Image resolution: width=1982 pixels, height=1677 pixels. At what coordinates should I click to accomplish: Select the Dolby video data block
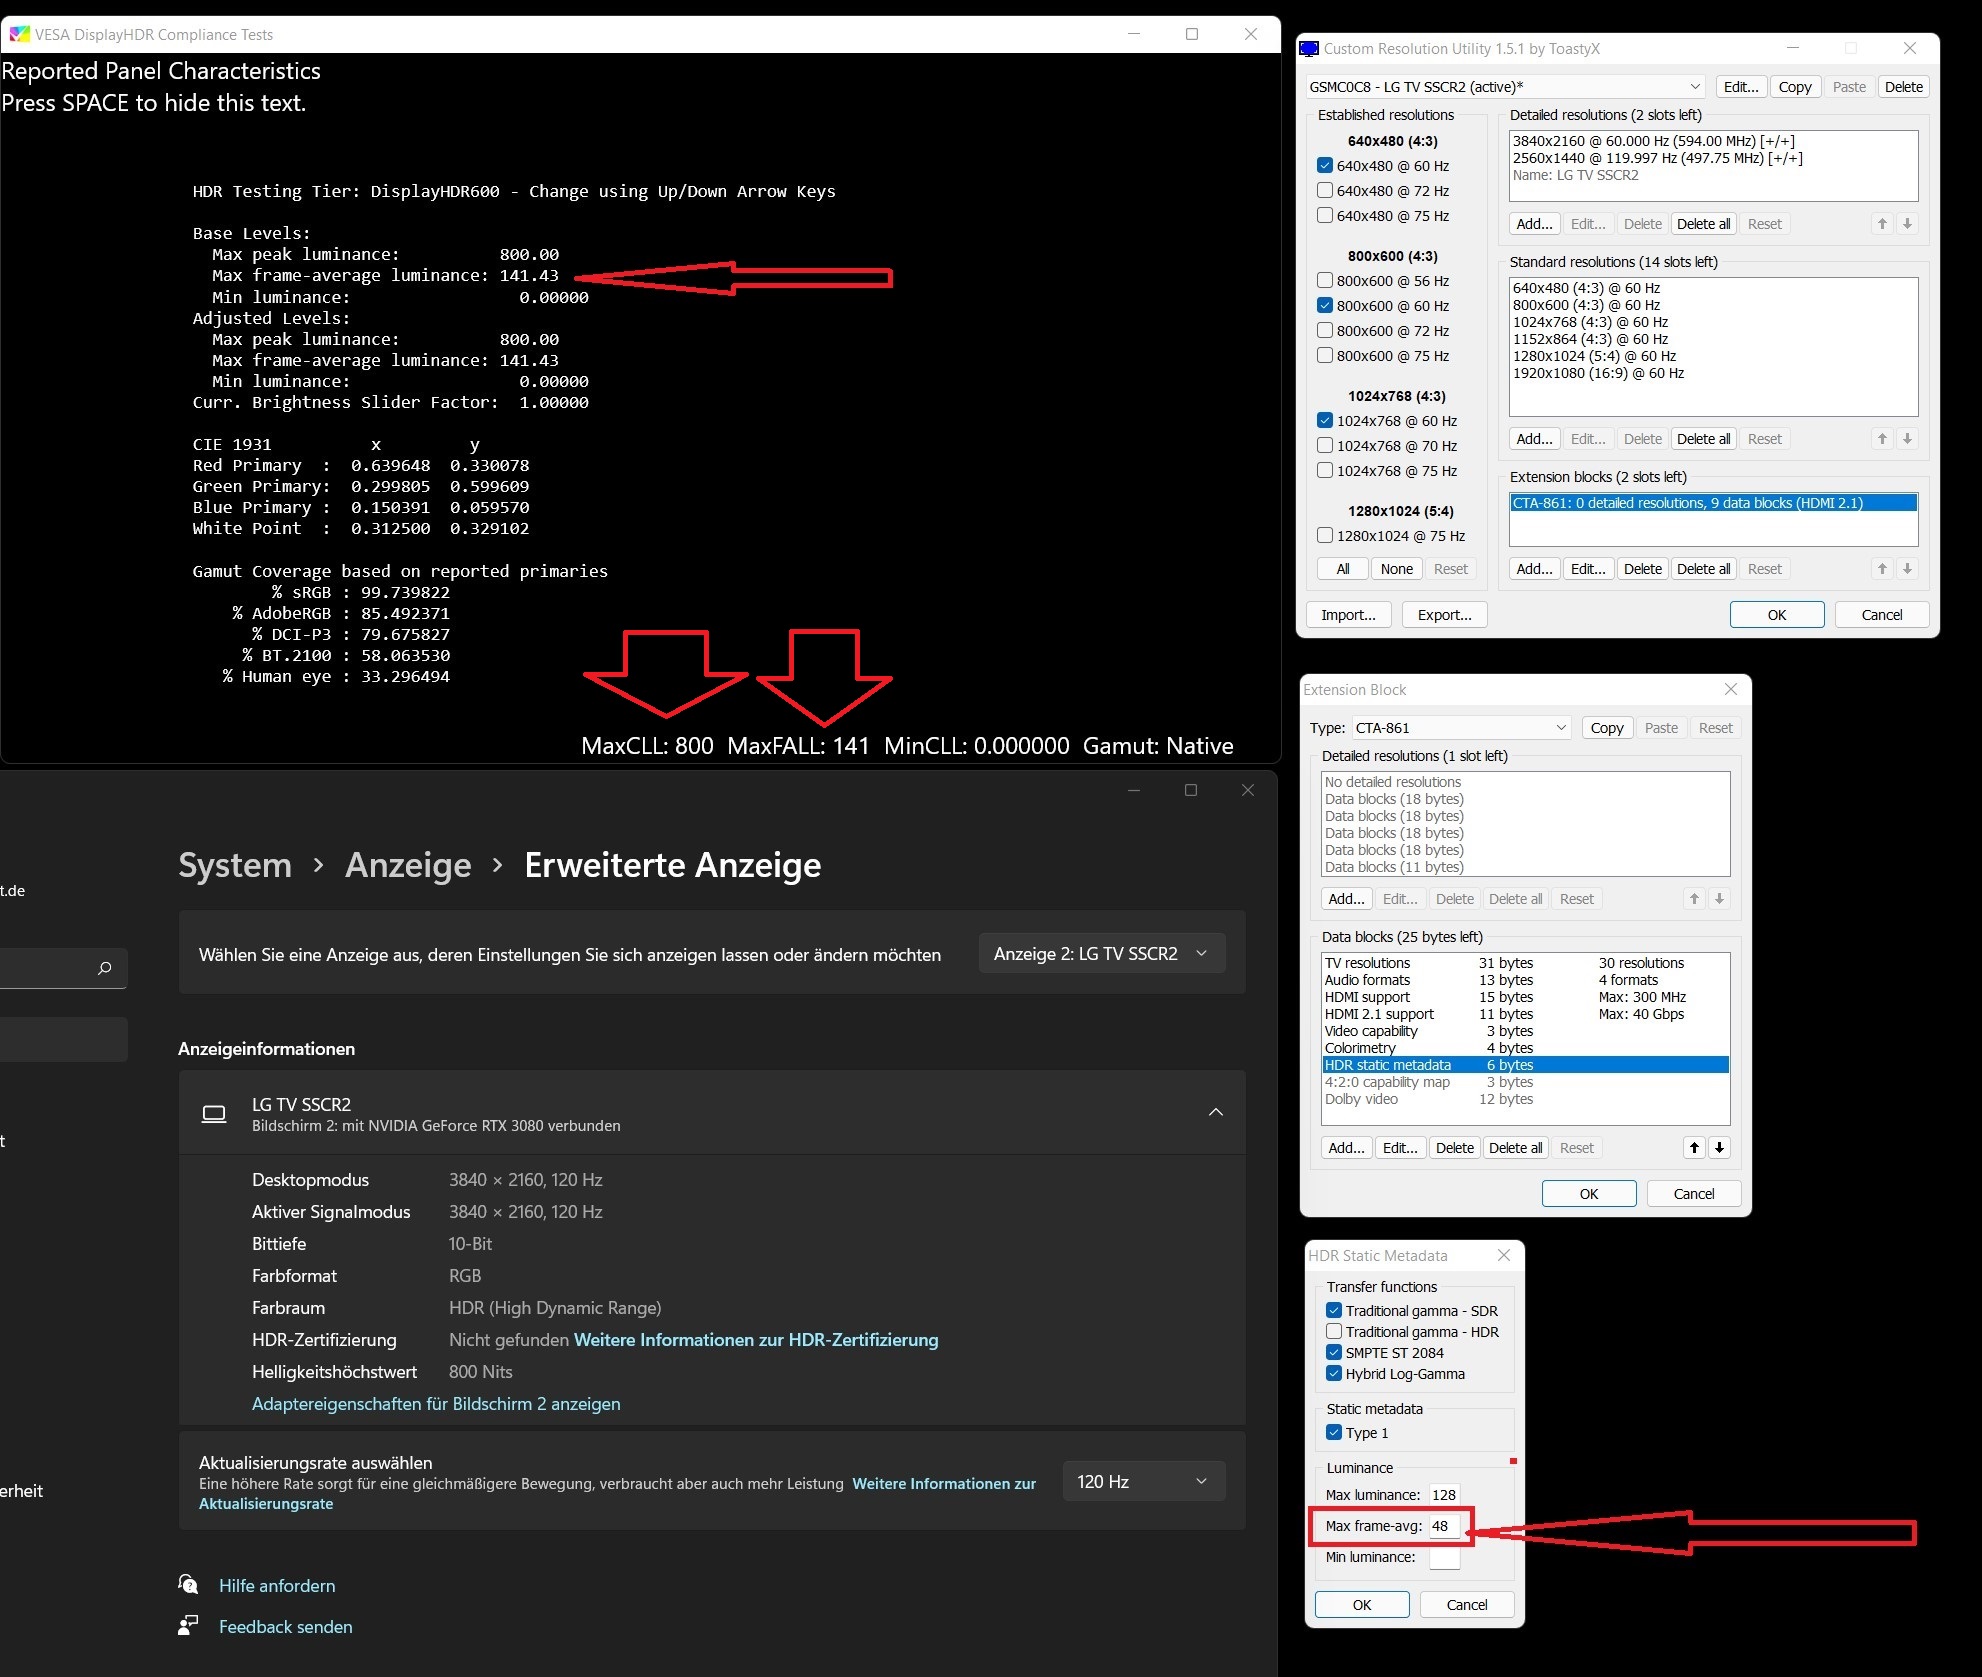(x=1526, y=1099)
